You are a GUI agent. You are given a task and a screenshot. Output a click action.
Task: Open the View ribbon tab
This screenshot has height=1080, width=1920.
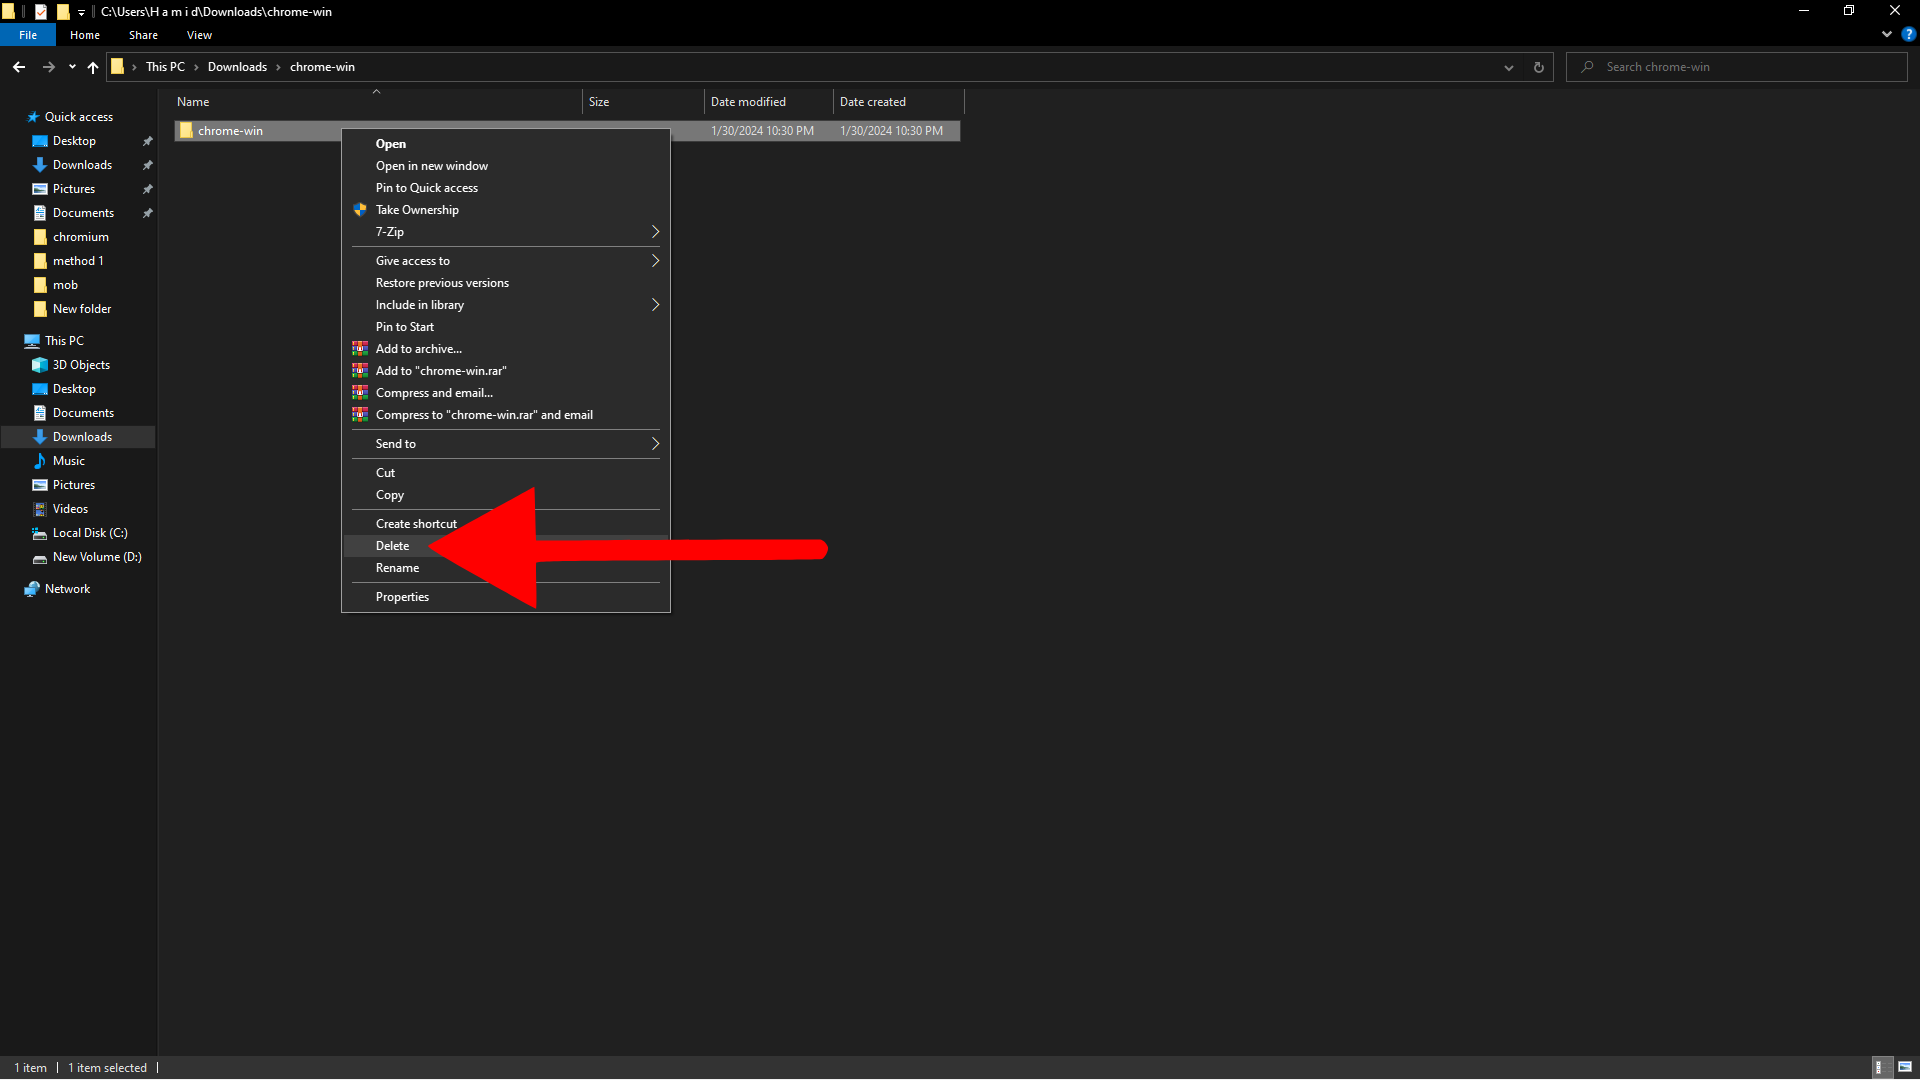pyautogui.click(x=199, y=35)
